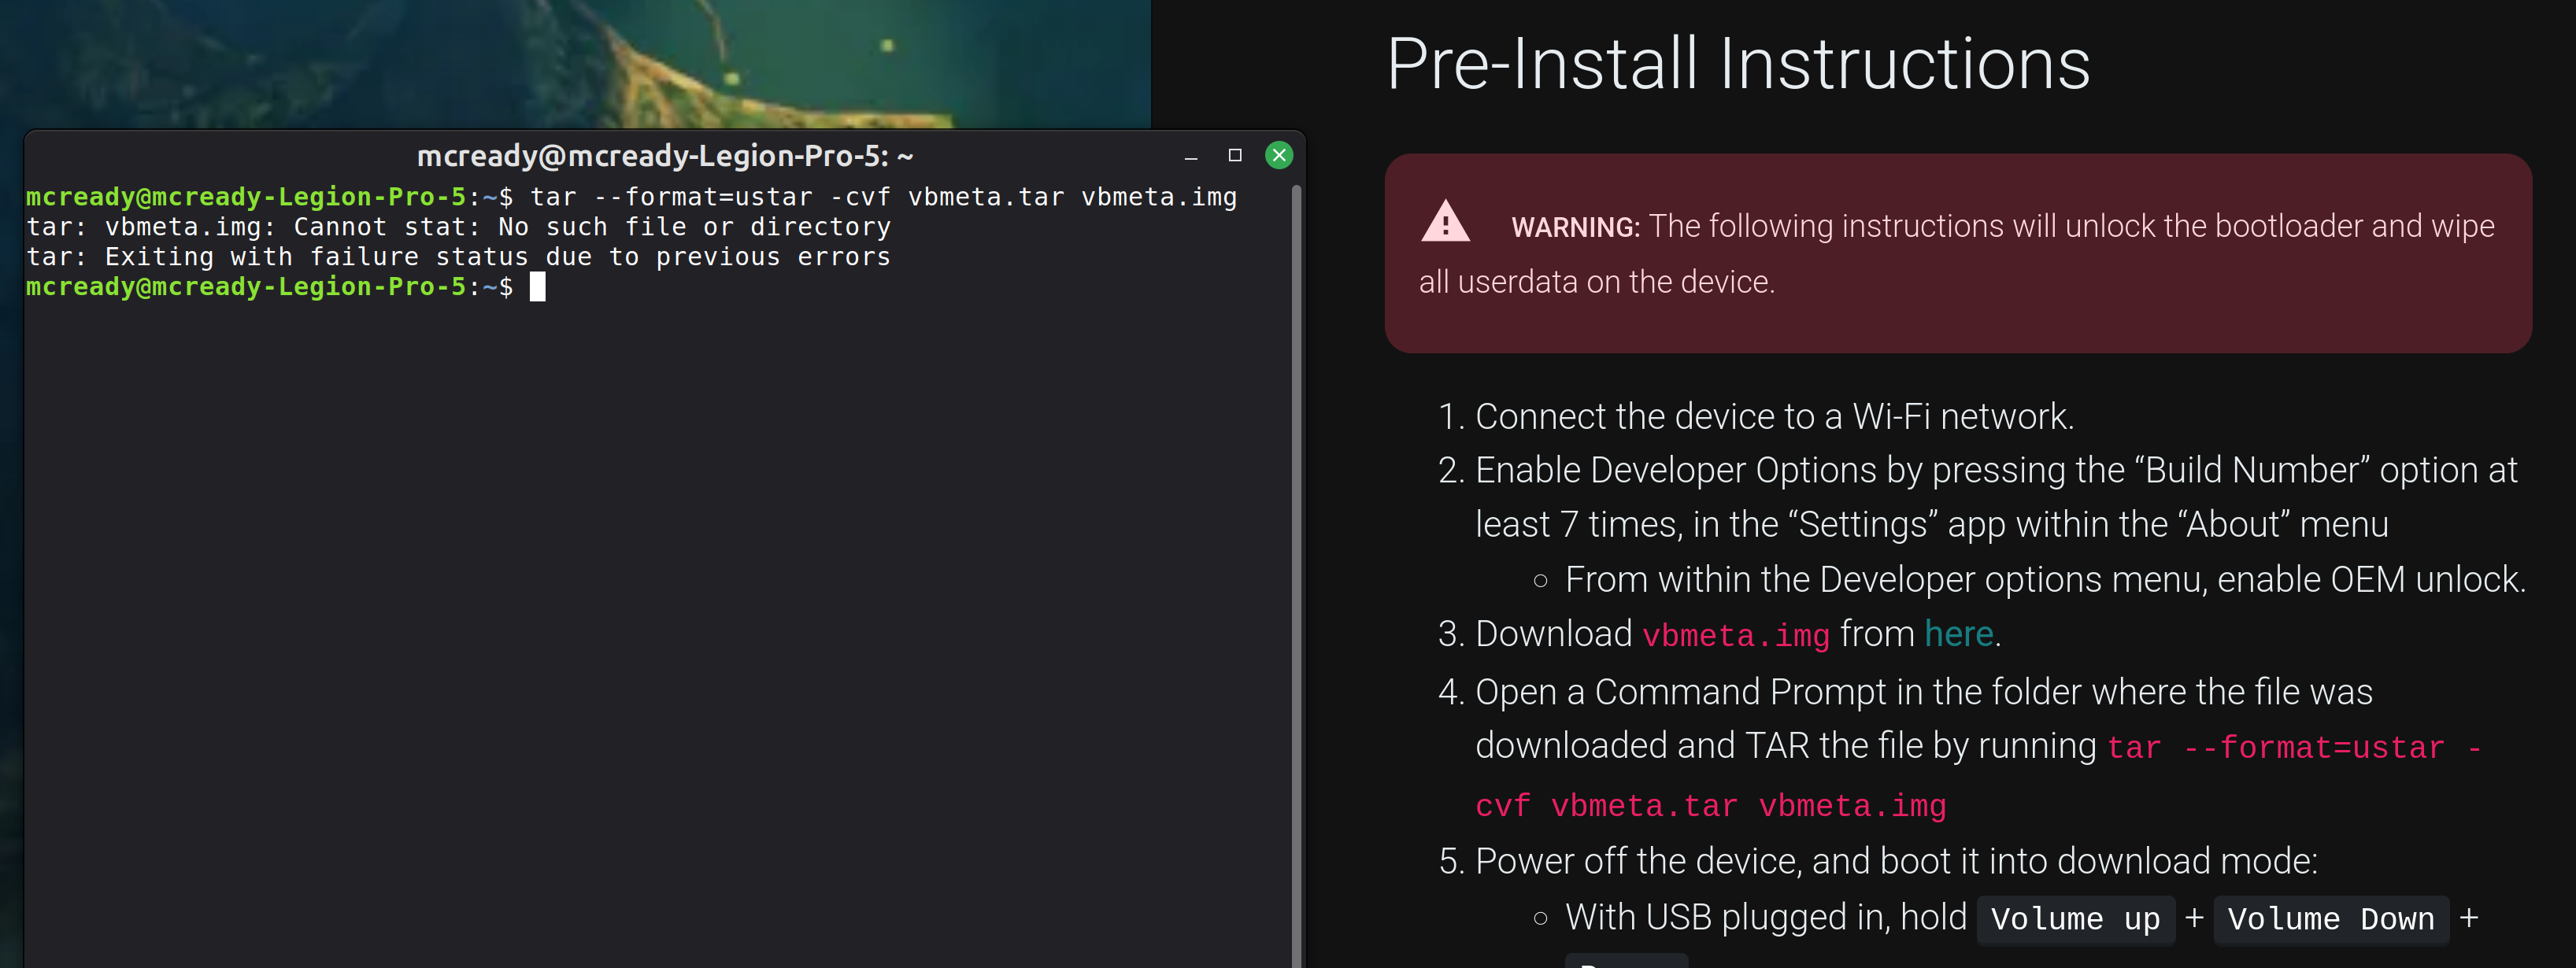Click the 'Exiting with failure status' line

(458, 257)
